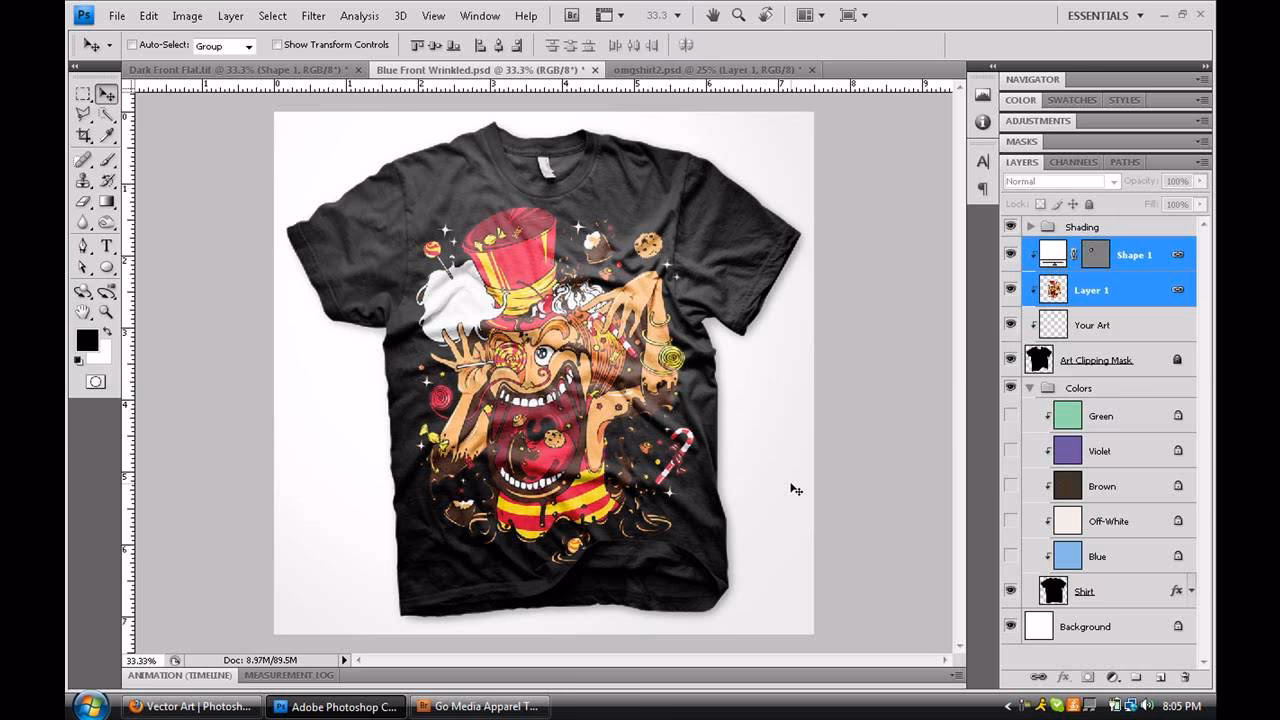The image size is (1280, 720).
Task: Collapse the Colors layer group
Action: (x=1030, y=388)
